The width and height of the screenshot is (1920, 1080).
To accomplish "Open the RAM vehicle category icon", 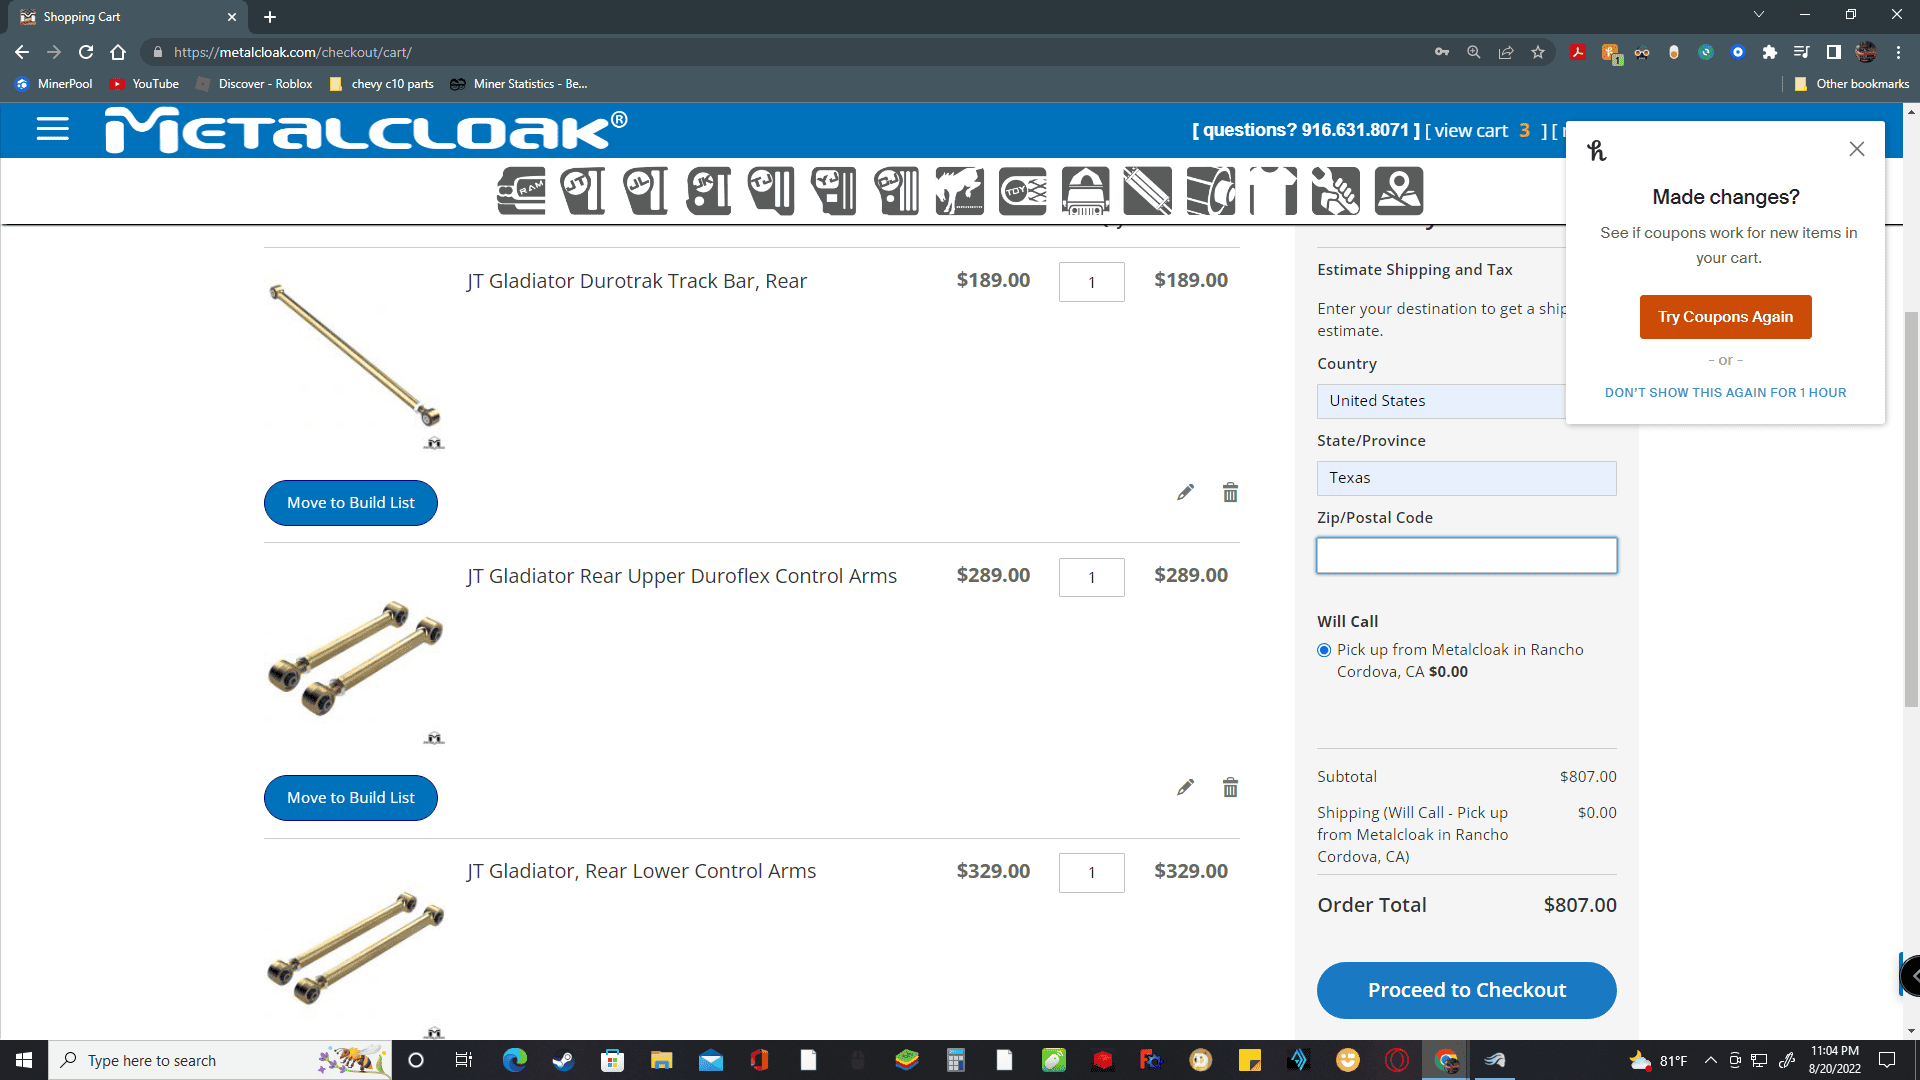I will tap(521, 190).
